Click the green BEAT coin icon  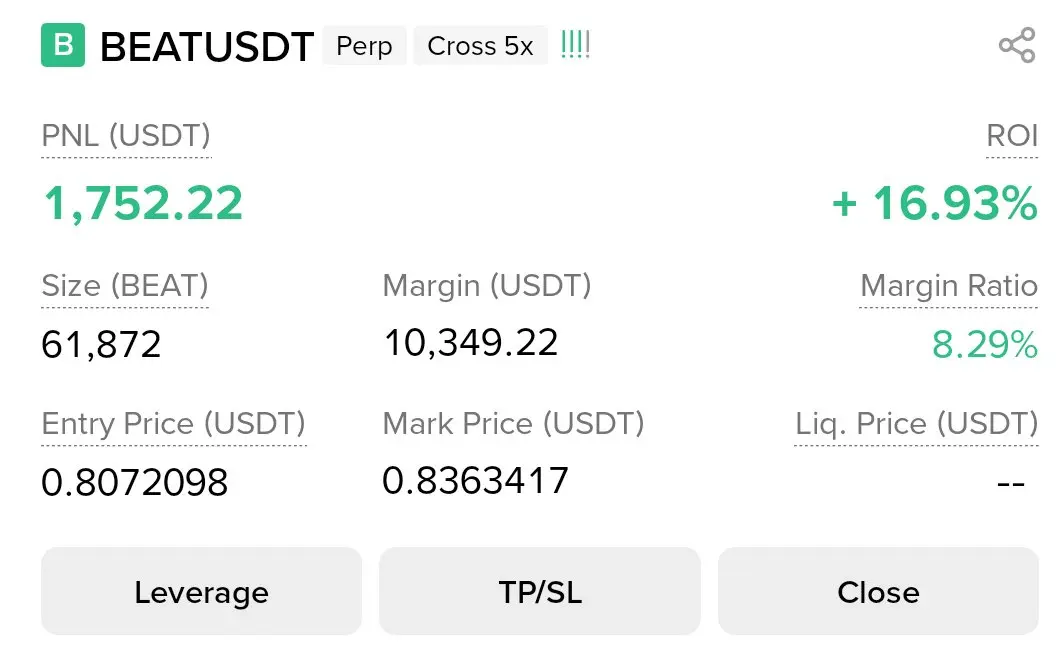click(63, 46)
